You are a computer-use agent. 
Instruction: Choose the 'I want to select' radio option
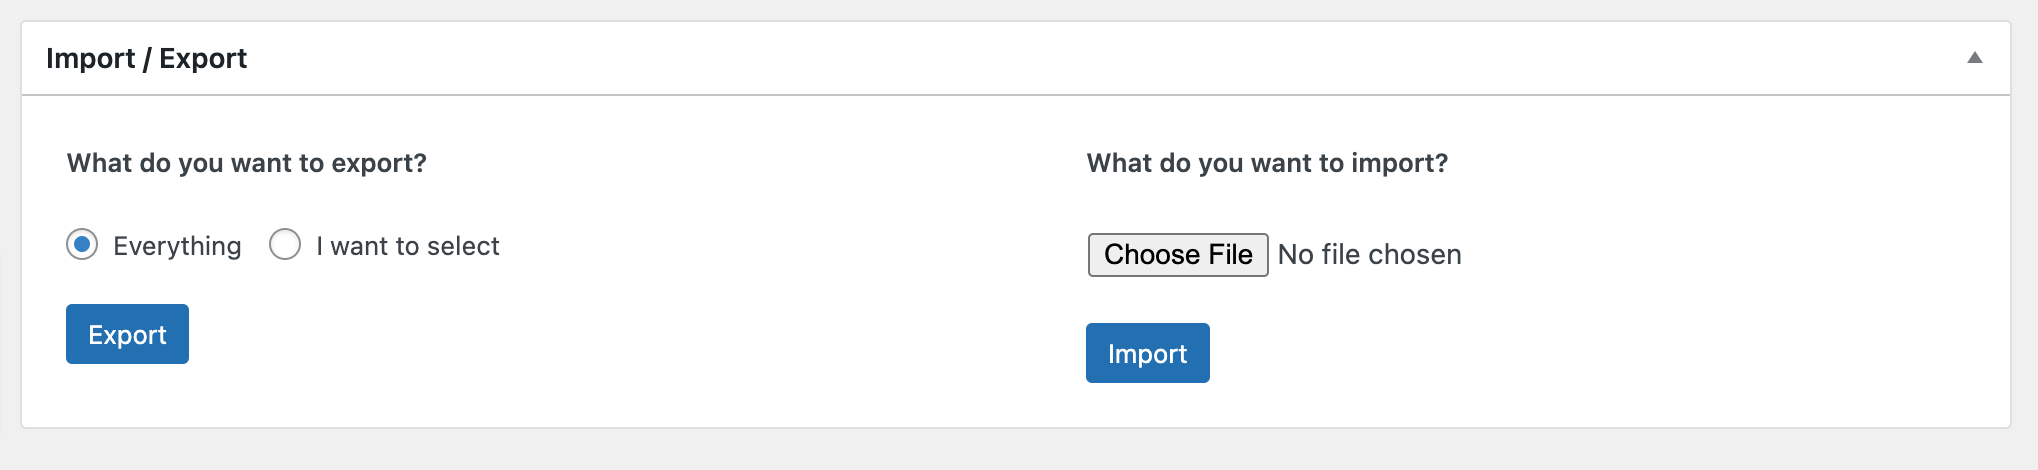pyautogui.click(x=285, y=244)
